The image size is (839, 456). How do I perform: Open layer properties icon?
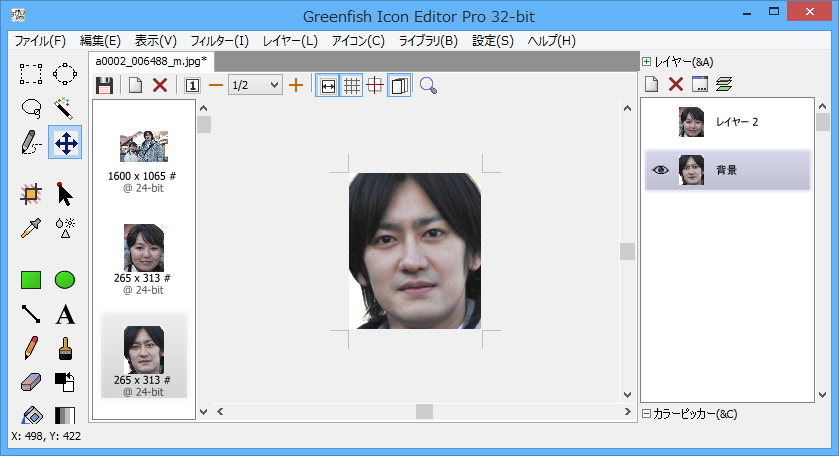click(x=699, y=84)
